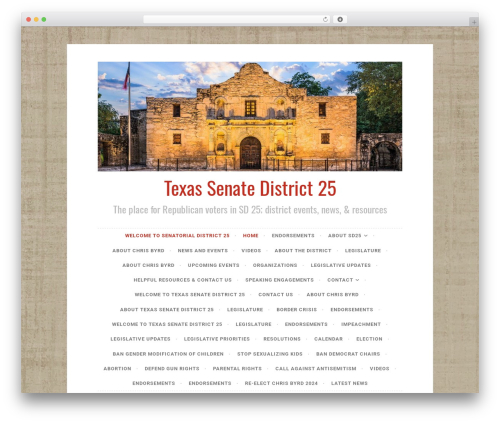The width and height of the screenshot is (500, 423).
Task: Open About Chris Byrd beside News and Events
Action: (138, 250)
